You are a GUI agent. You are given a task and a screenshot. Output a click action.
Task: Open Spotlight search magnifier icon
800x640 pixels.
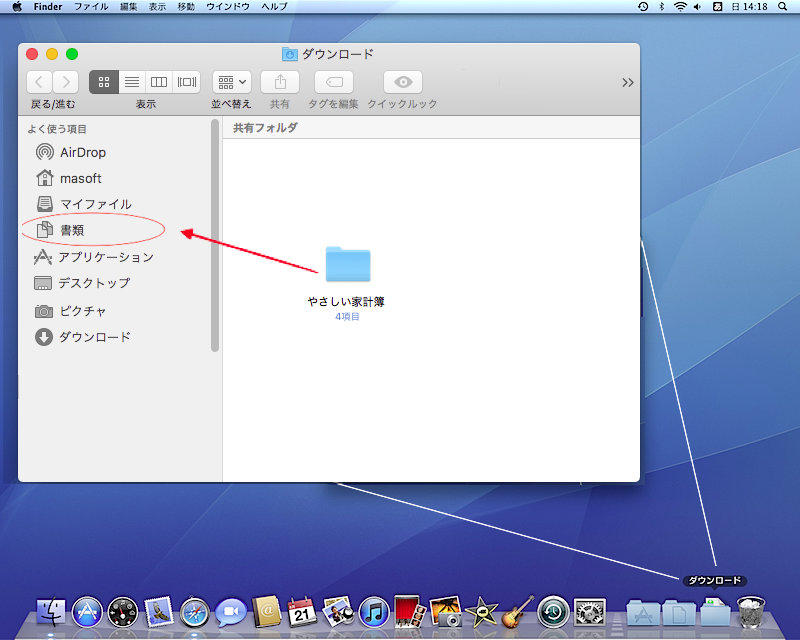[x=783, y=7]
